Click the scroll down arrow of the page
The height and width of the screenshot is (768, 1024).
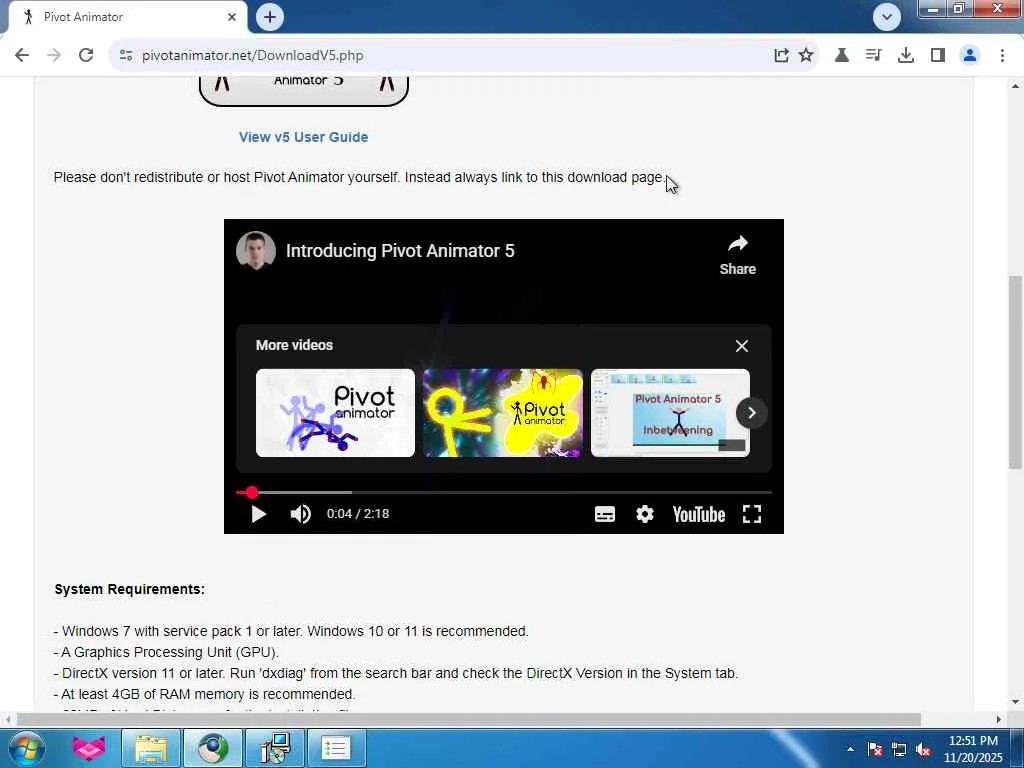coord(1015,702)
